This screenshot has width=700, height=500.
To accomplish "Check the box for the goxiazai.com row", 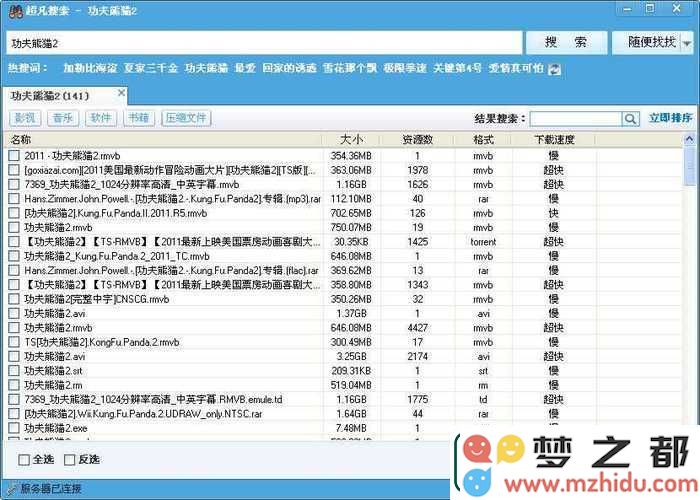I will tap(14, 170).
